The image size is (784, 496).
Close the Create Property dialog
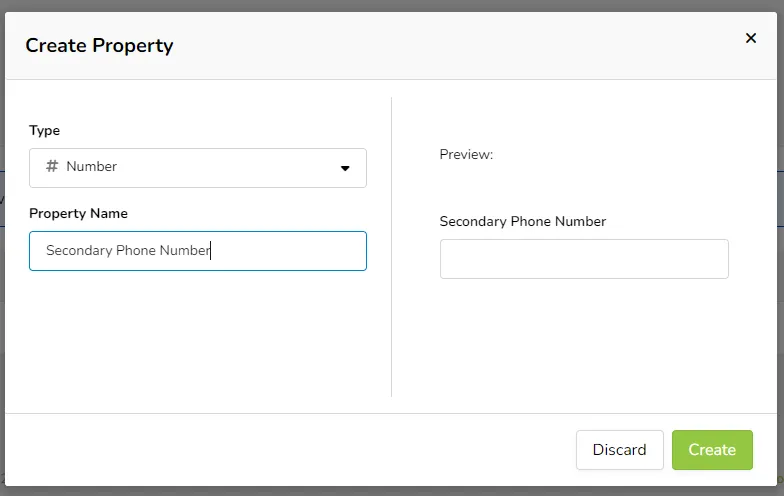[x=750, y=38]
